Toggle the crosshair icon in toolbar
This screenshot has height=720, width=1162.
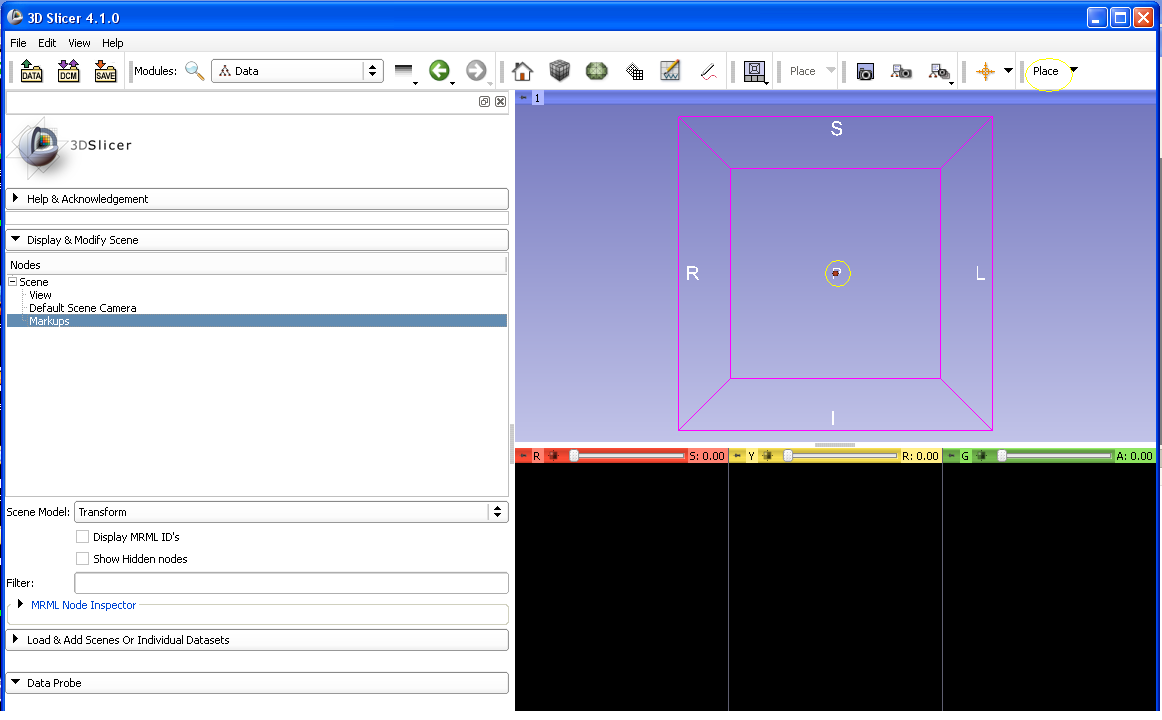tap(986, 71)
